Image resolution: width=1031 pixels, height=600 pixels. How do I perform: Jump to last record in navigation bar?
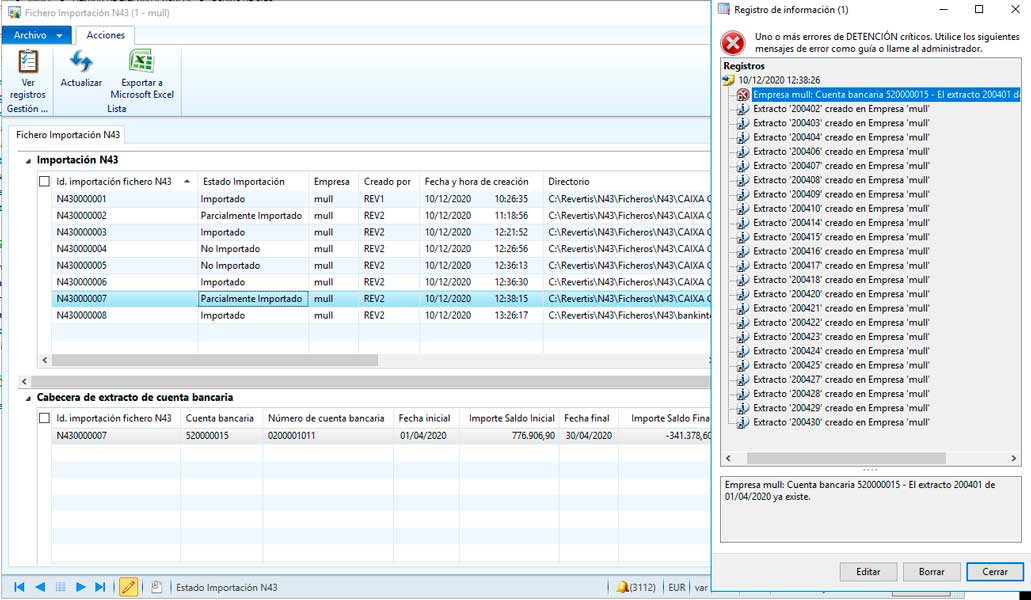click(x=100, y=587)
